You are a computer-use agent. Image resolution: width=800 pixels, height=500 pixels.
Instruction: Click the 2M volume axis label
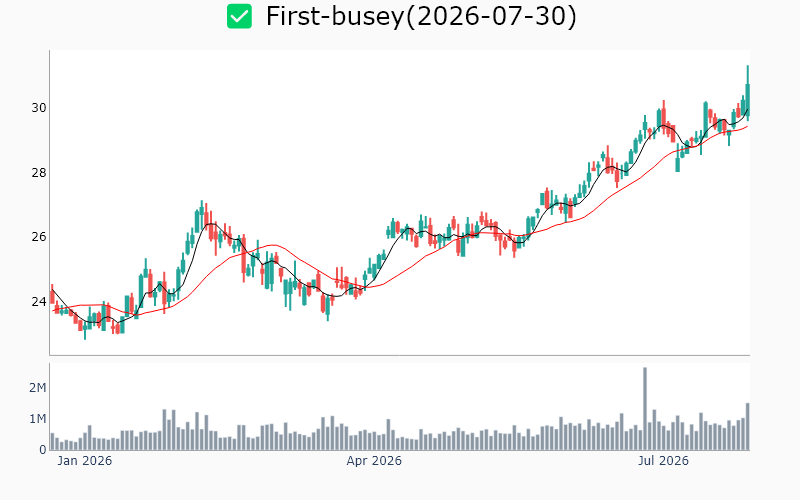38,388
